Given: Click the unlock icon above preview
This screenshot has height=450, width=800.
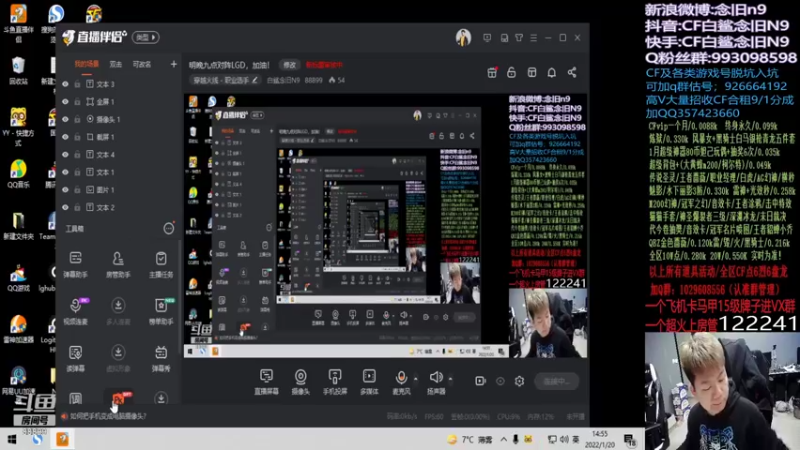Looking at the screenshot, I should pyautogui.click(x=511, y=72).
